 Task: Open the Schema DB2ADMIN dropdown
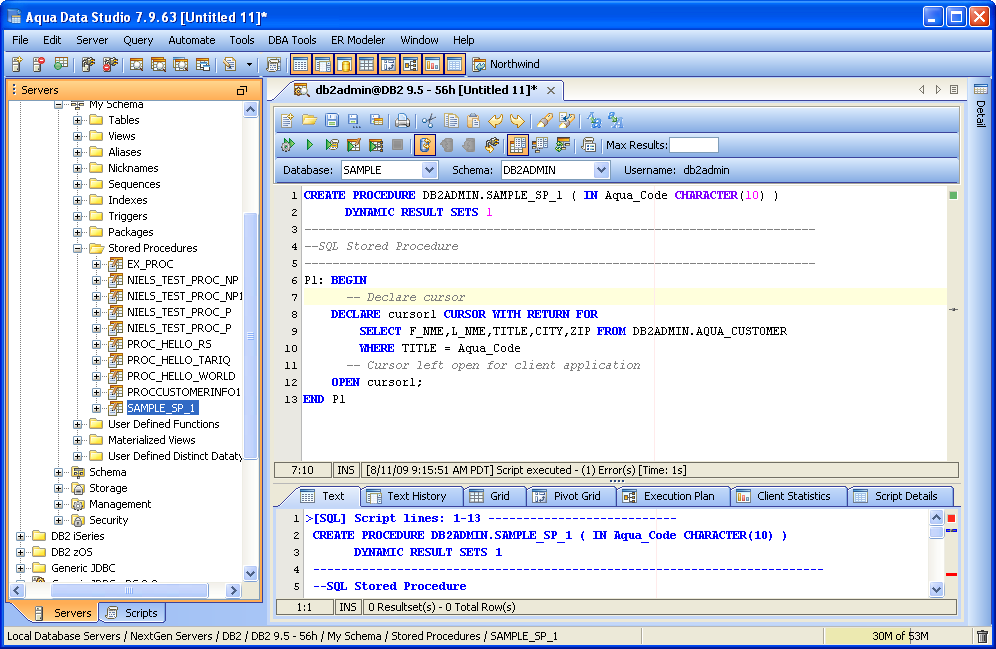click(x=601, y=170)
